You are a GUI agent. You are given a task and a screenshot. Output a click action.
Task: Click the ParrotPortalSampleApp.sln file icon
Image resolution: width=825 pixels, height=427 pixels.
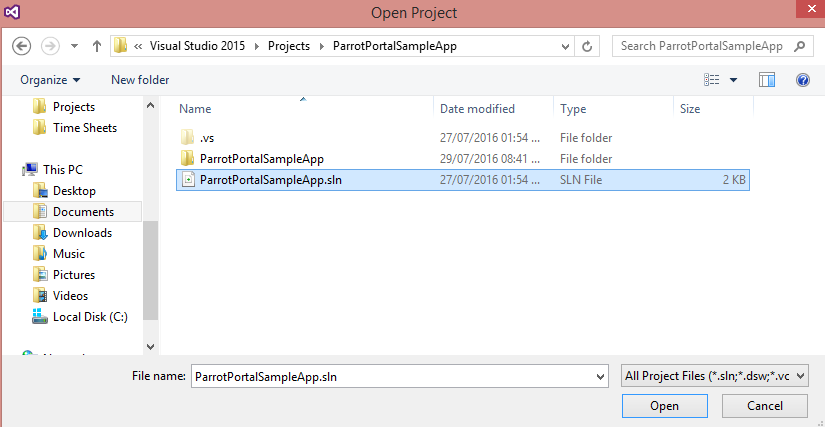tap(188, 180)
